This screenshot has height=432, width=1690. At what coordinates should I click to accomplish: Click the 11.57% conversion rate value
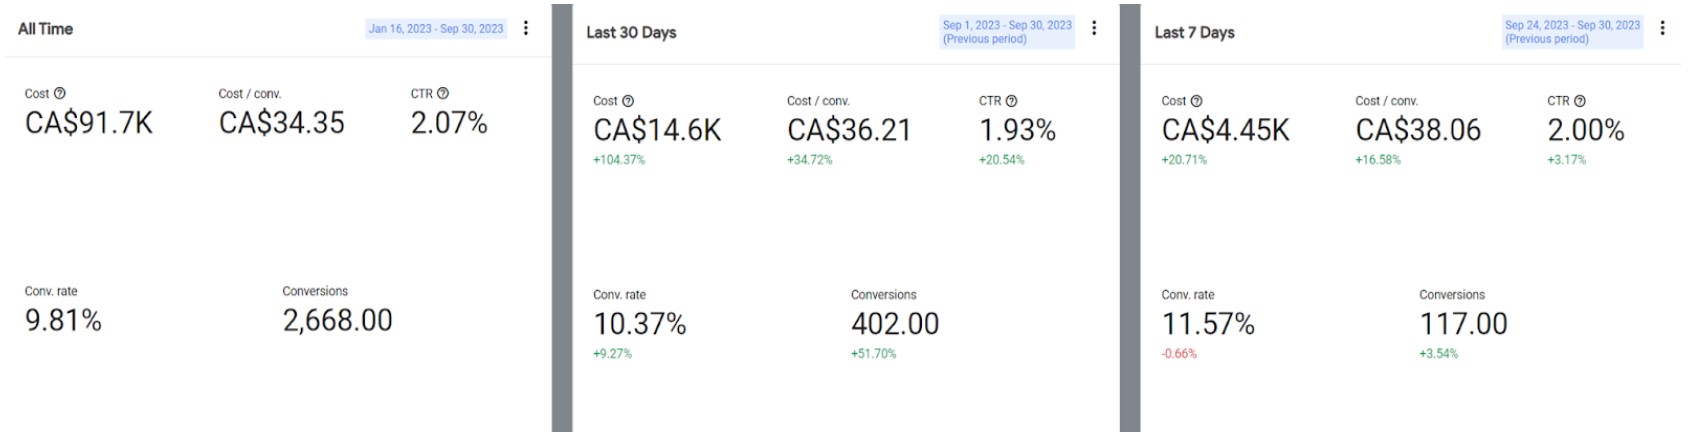click(x=1208, y=324)
